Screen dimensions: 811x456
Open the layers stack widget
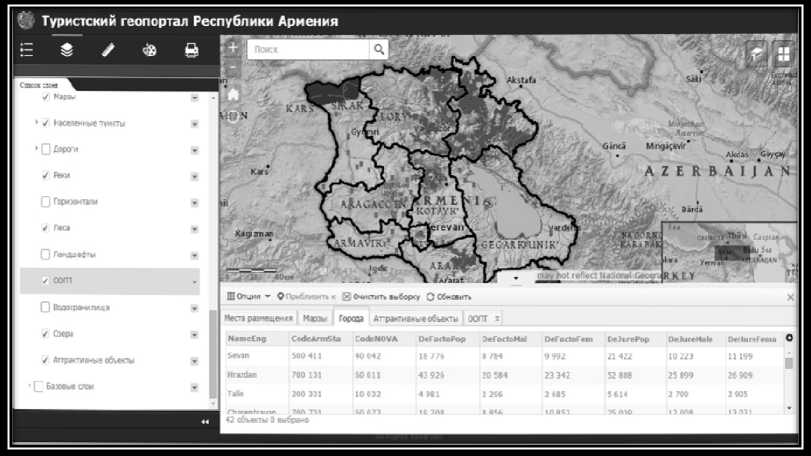tap(67, 50)
